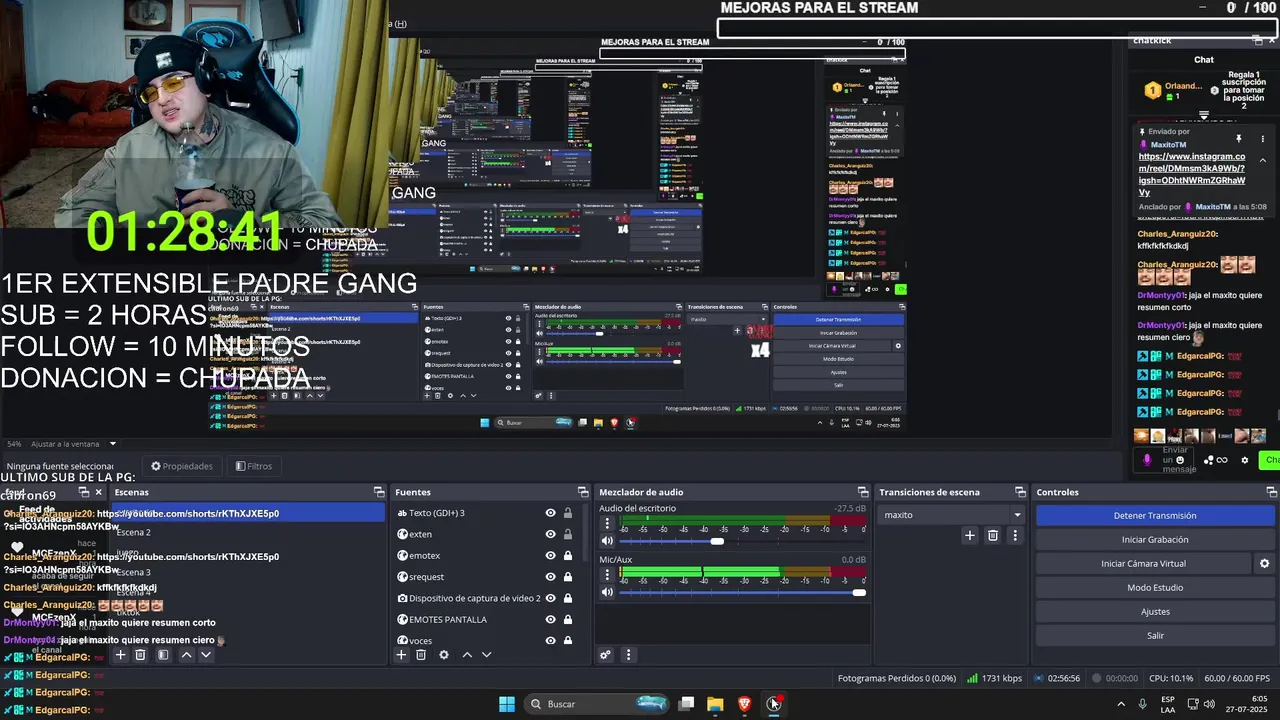
Task: Open Windows Start menu
Action: click(x=507, y=704)
